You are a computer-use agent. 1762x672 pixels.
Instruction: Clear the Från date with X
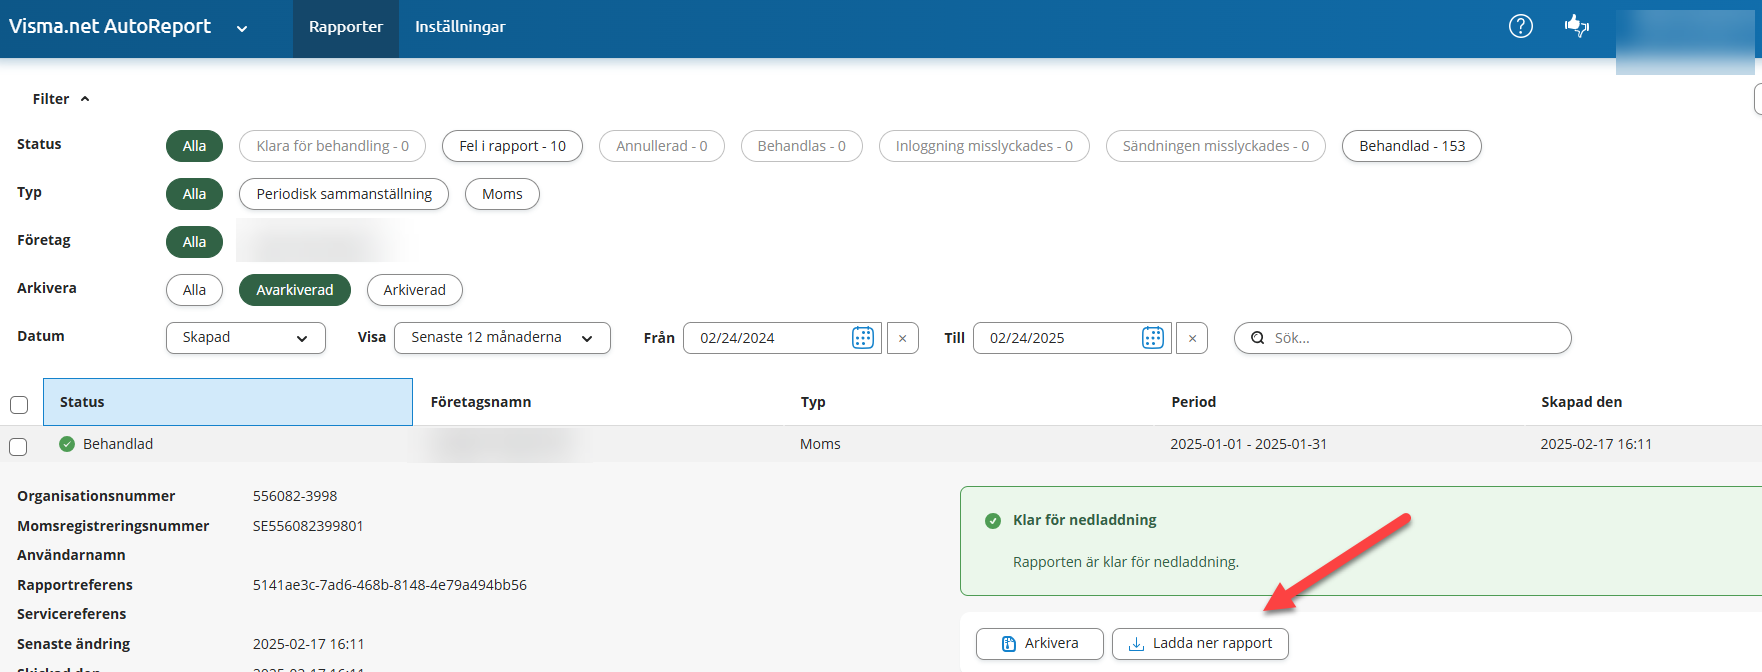[x=902, y=338]
